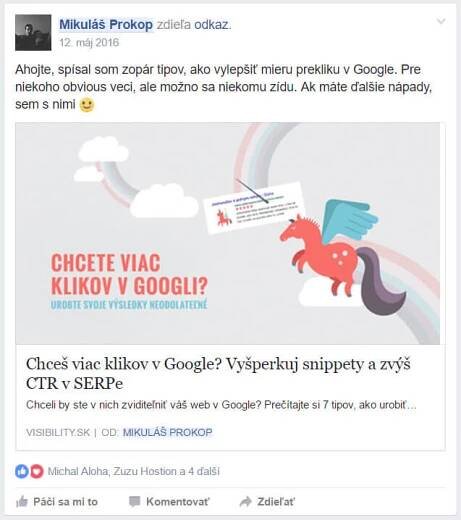Image resolution: width=461 pixels, height=520 pixels.
Task: Click Mikuláš Prokop profile picture
Action: pos(33,33)
